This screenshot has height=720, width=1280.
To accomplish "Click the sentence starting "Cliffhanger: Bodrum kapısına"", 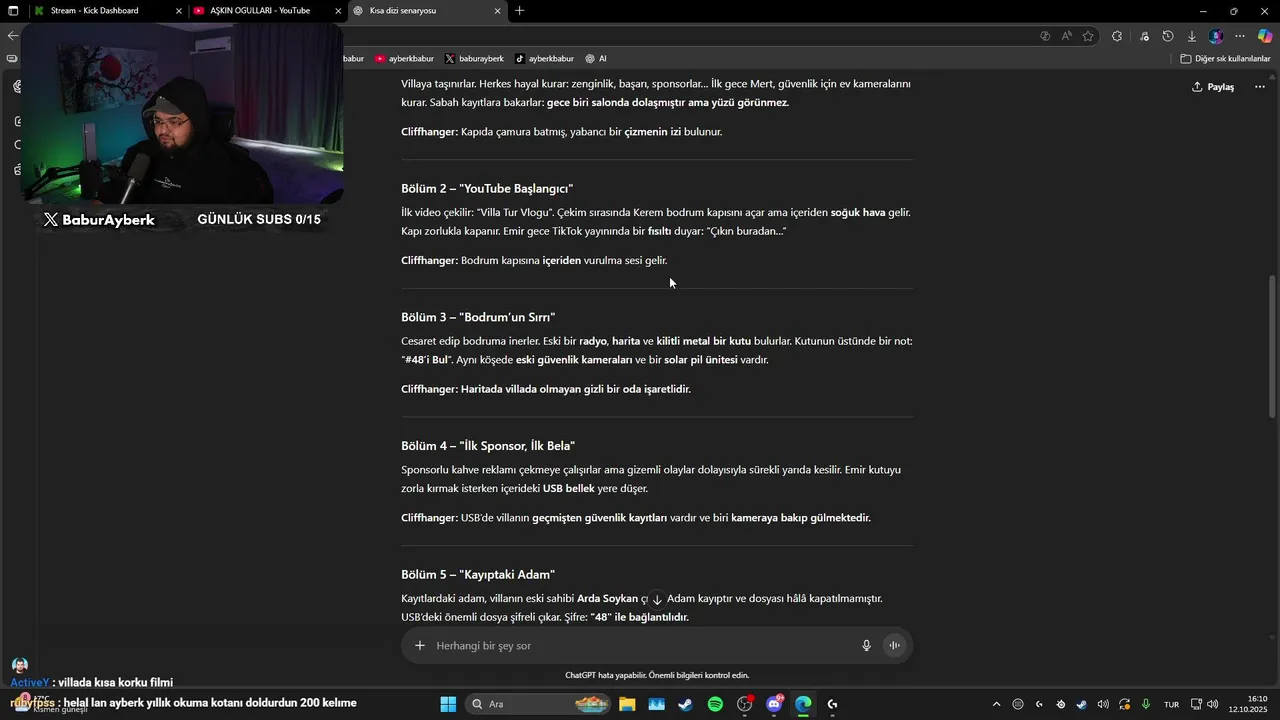I will pos(534,260).
